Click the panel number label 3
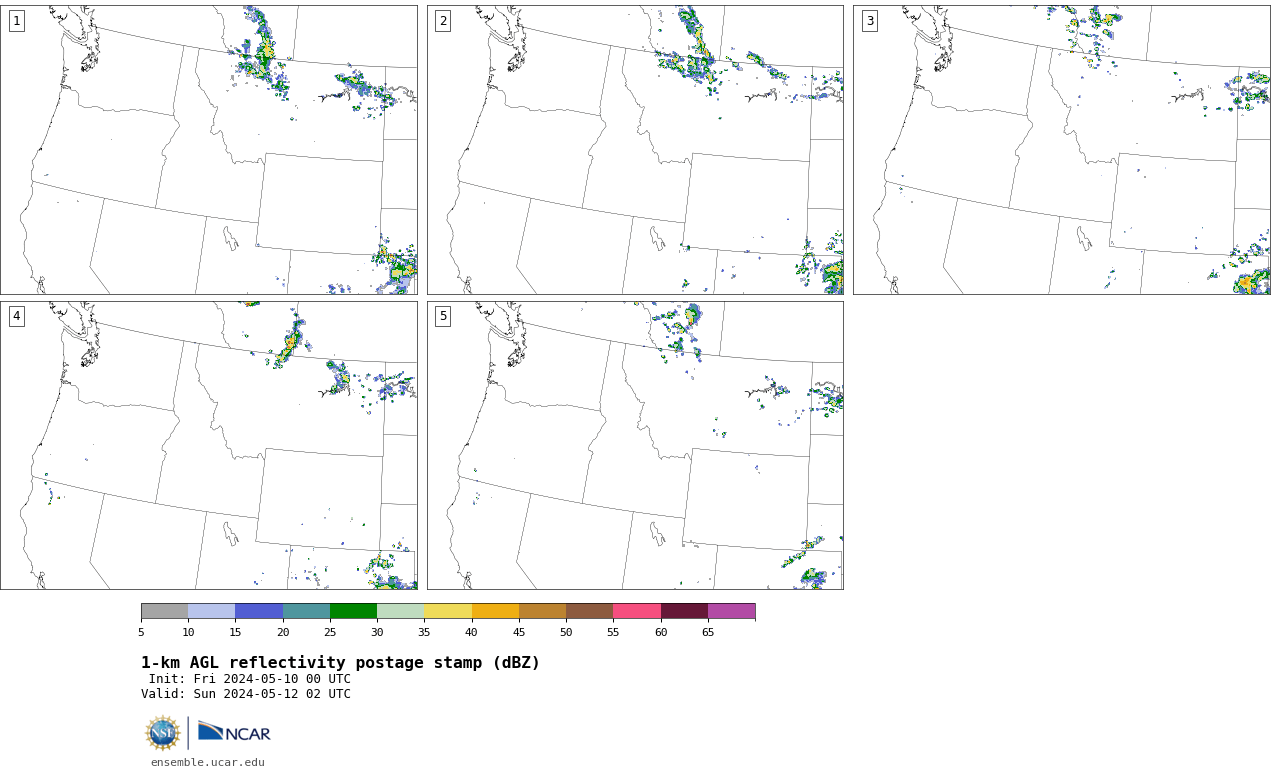 [x=869, y=21]
